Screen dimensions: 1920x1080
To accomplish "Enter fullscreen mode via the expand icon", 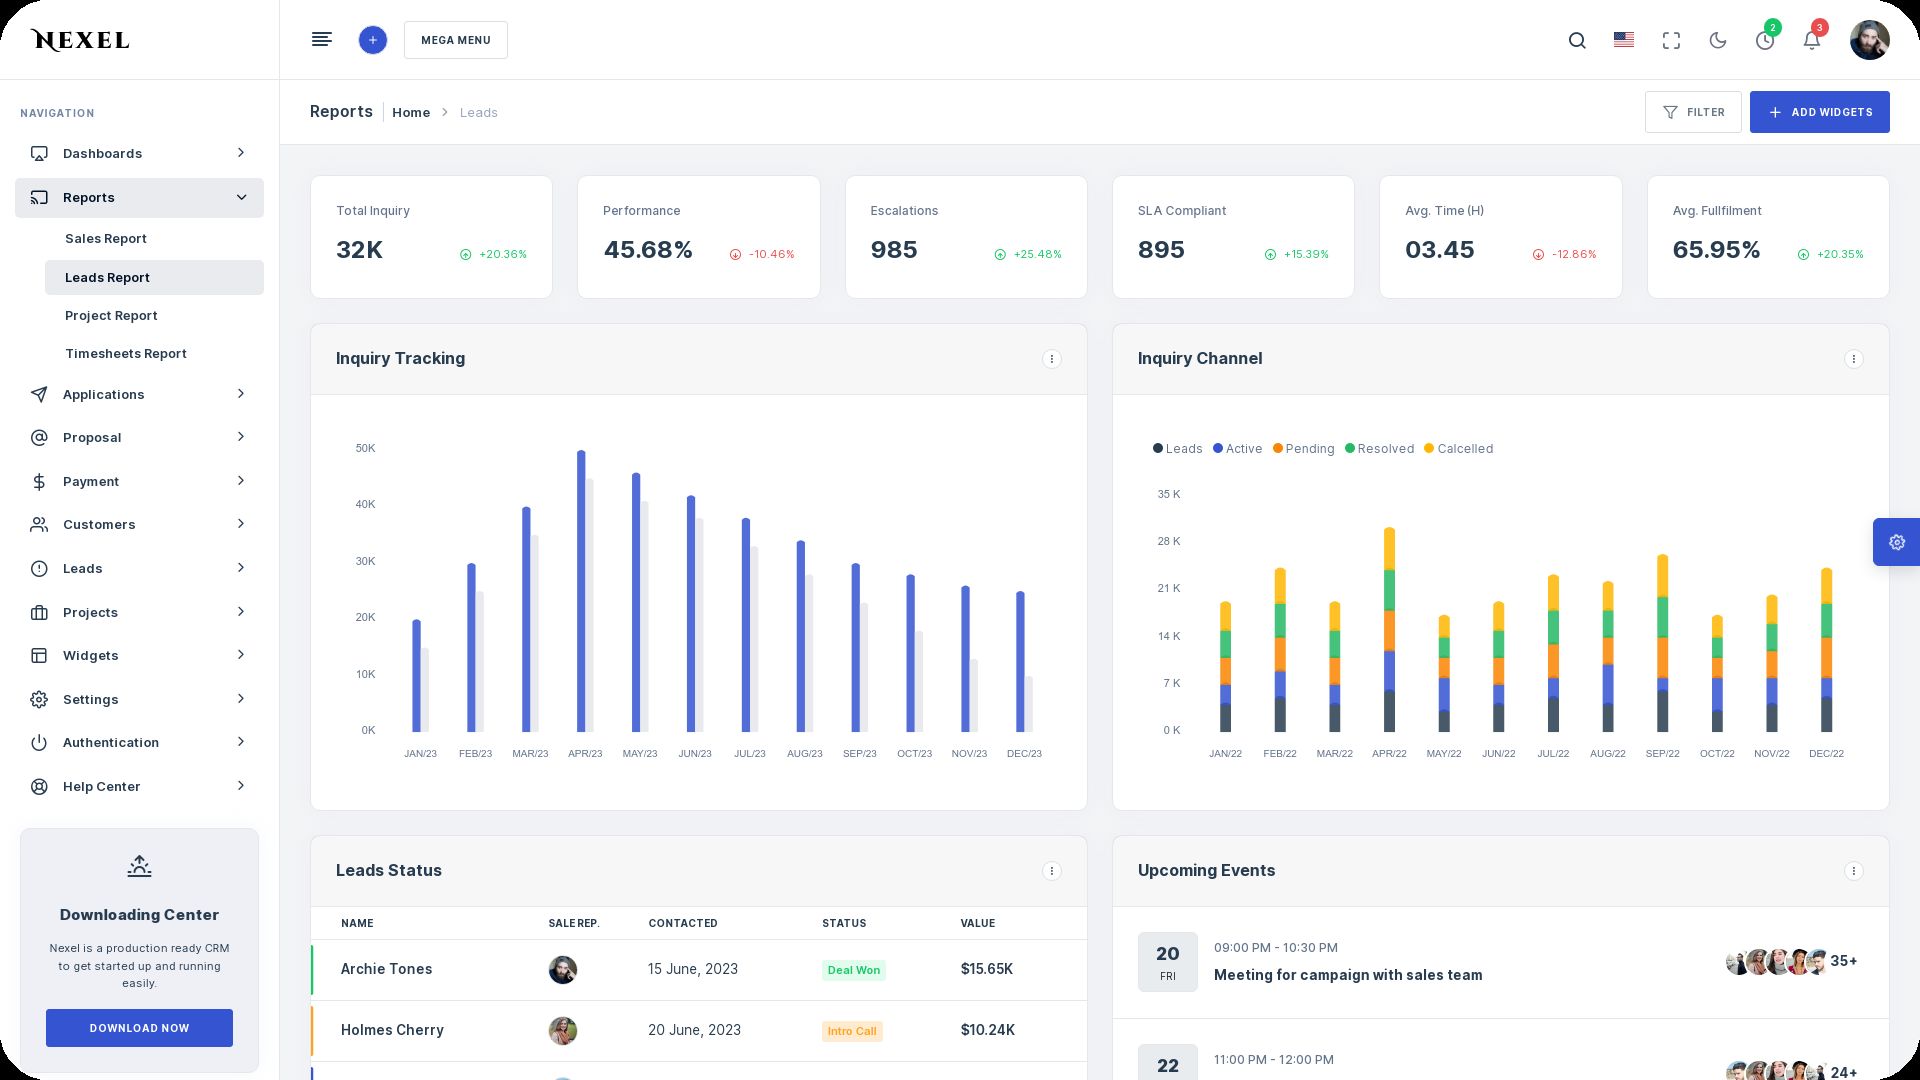I will [1671, 41].
